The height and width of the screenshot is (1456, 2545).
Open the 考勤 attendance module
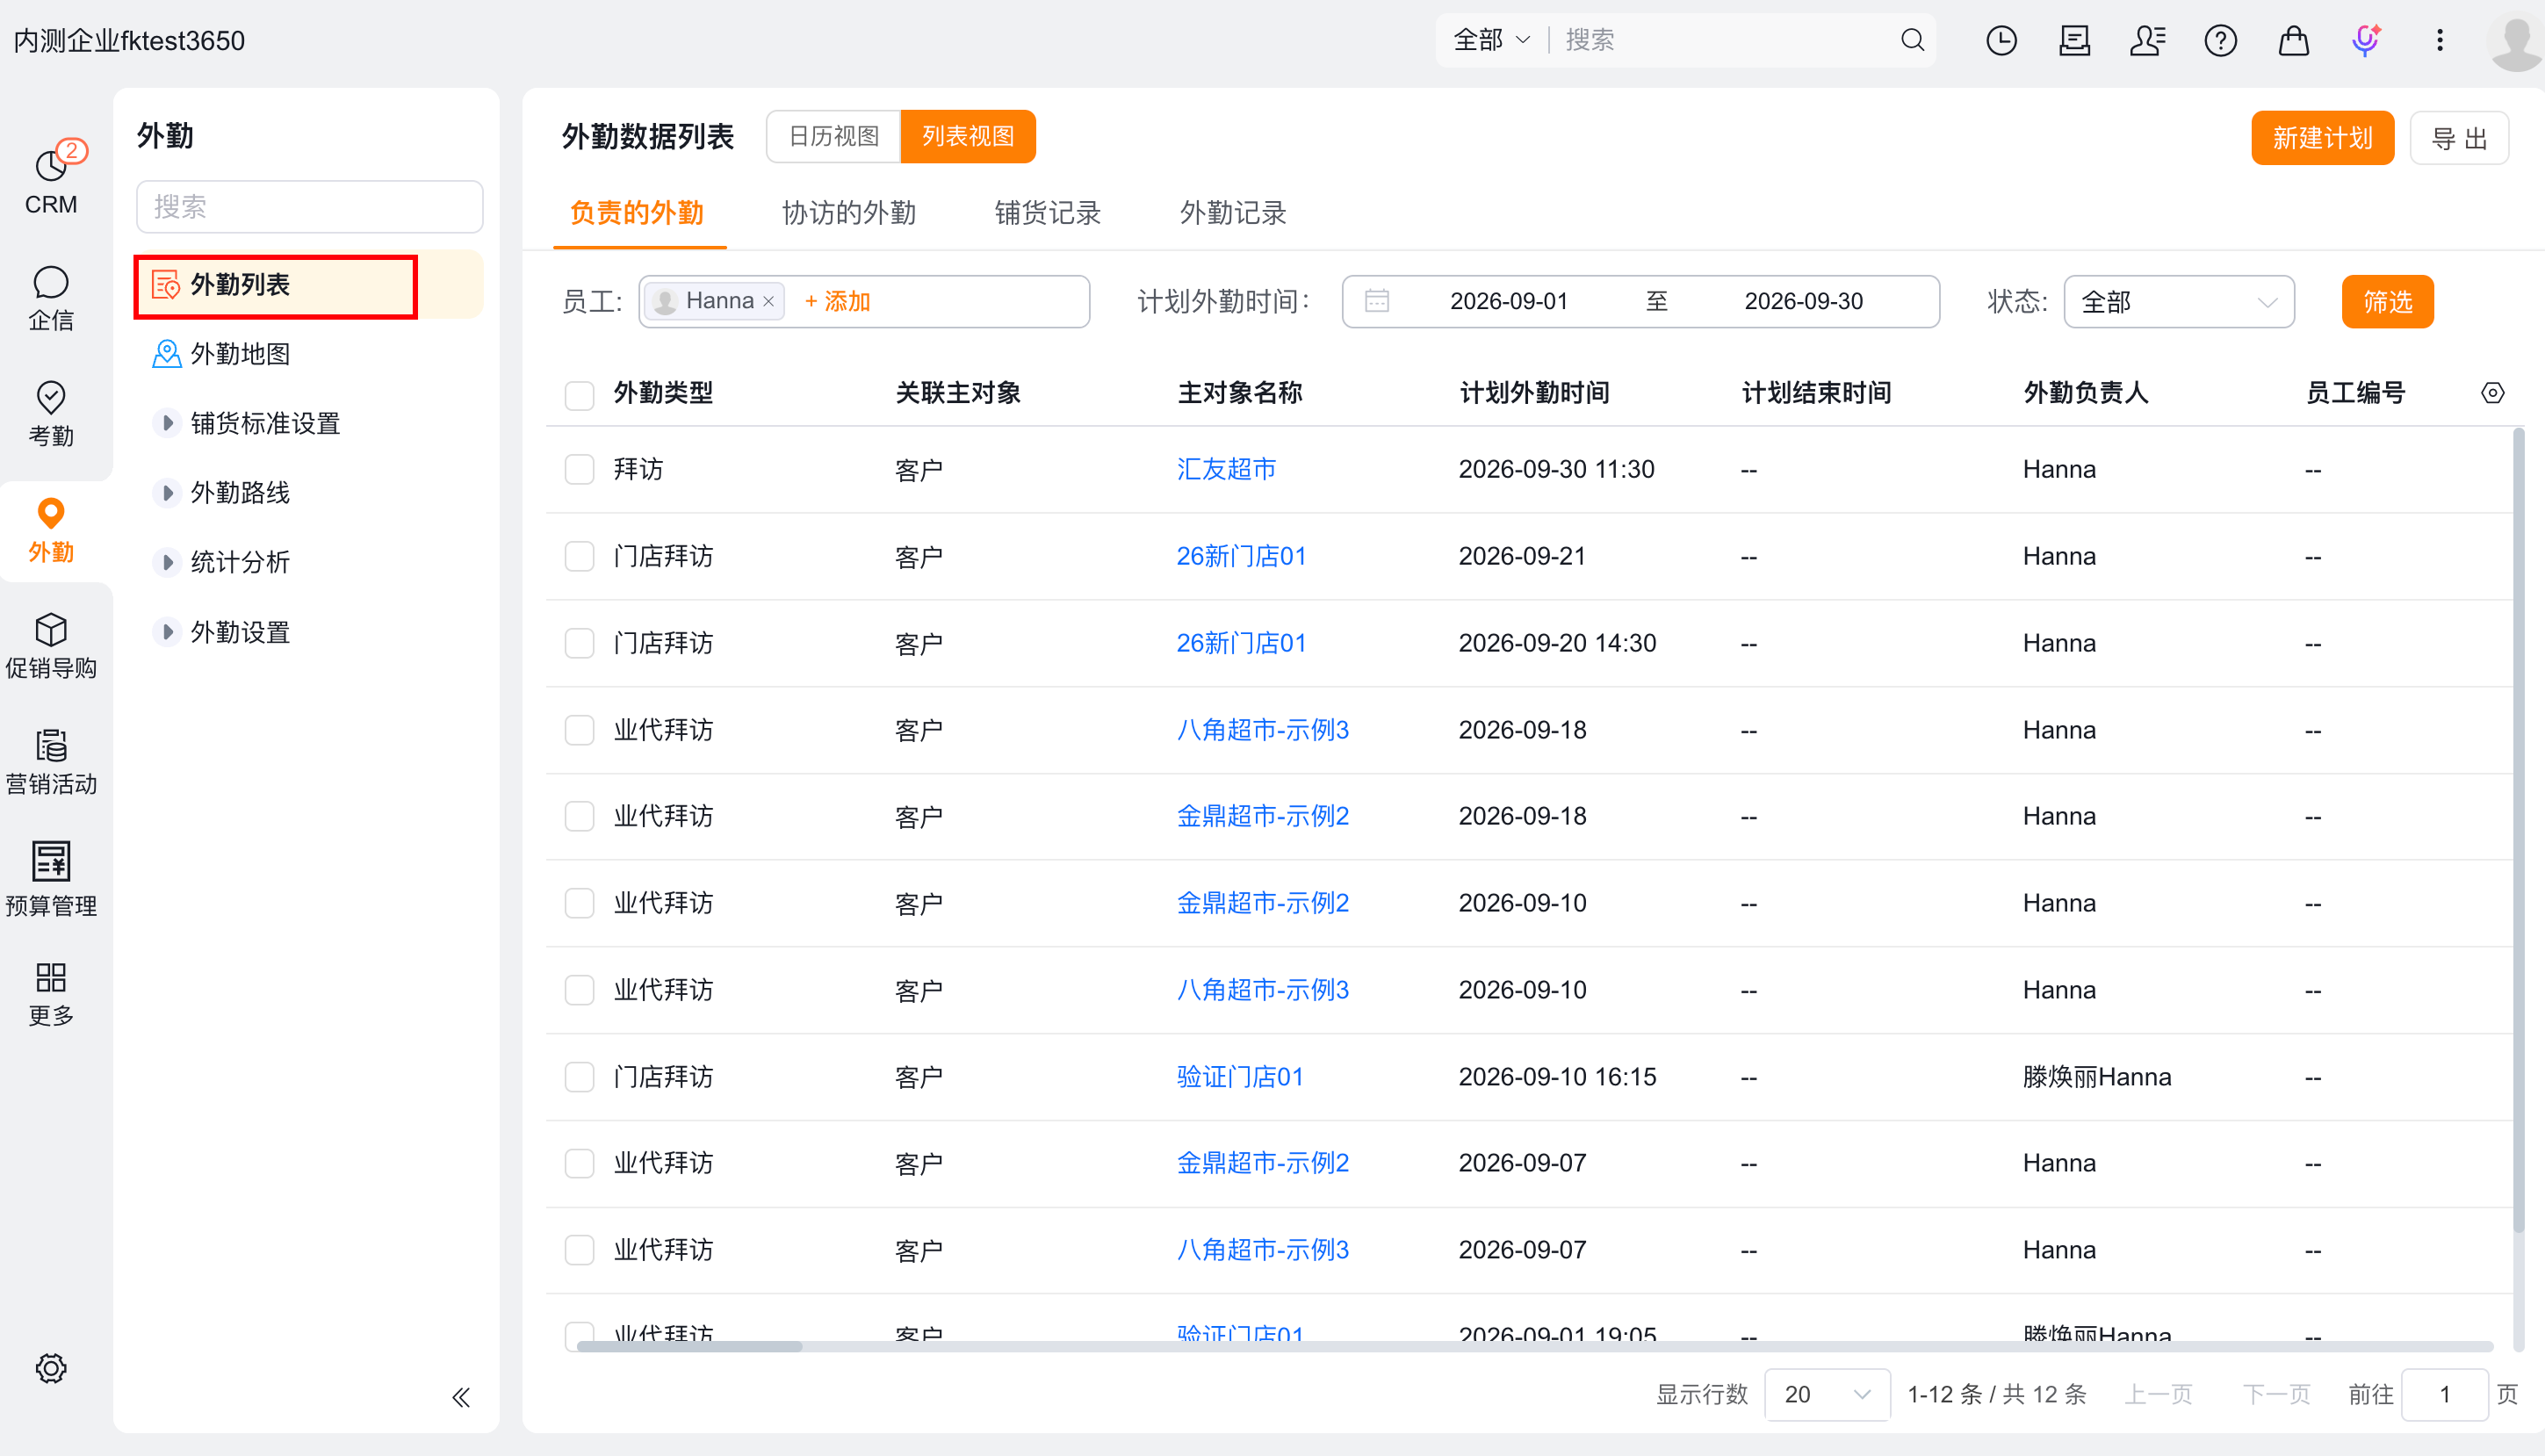(x=51, y=414)
